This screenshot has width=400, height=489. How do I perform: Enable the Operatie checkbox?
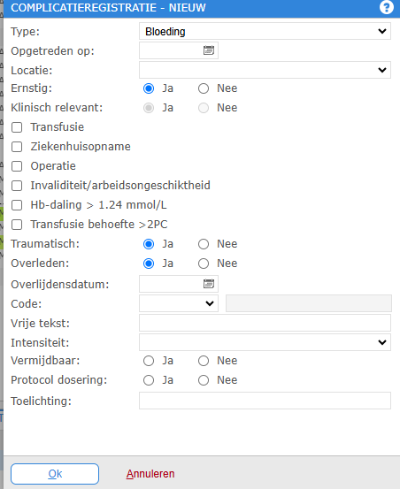[17, 166]
